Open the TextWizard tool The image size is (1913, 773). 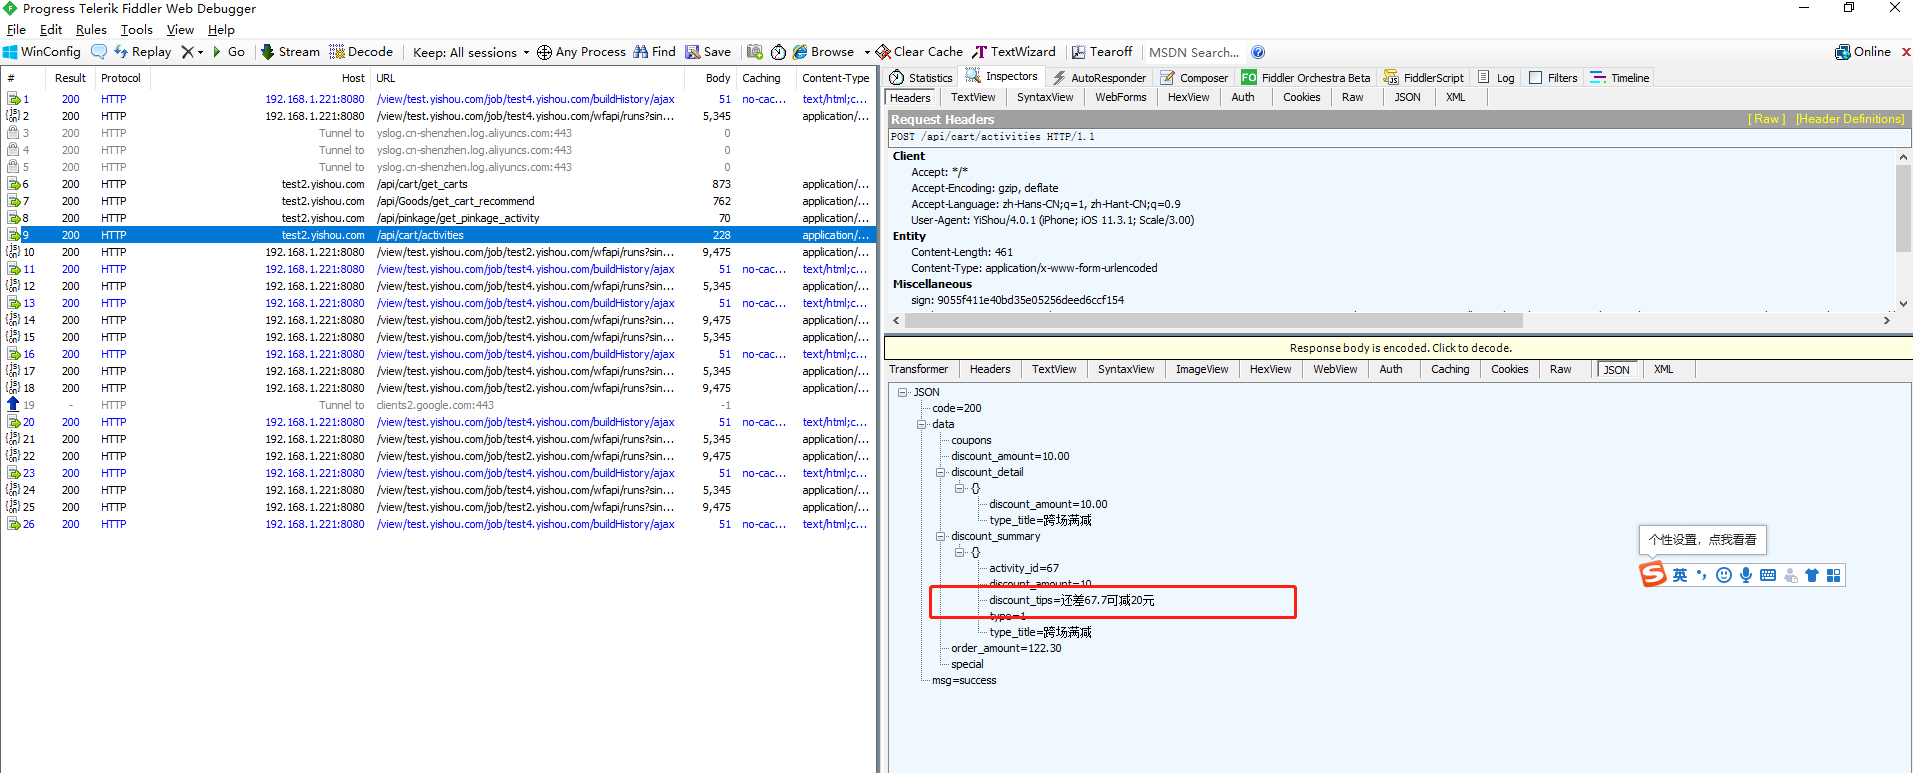[x=1014, y=52]
